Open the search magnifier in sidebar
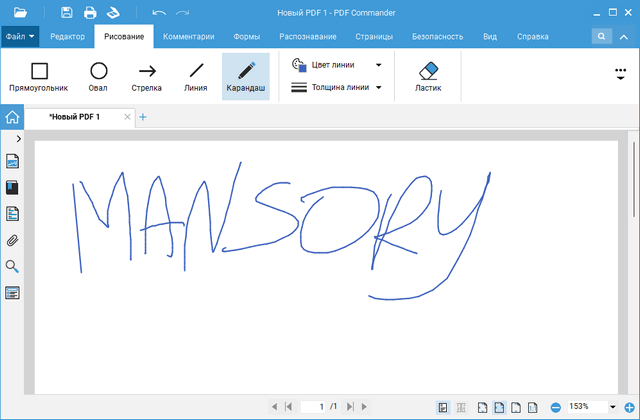 tap(13, 266)
